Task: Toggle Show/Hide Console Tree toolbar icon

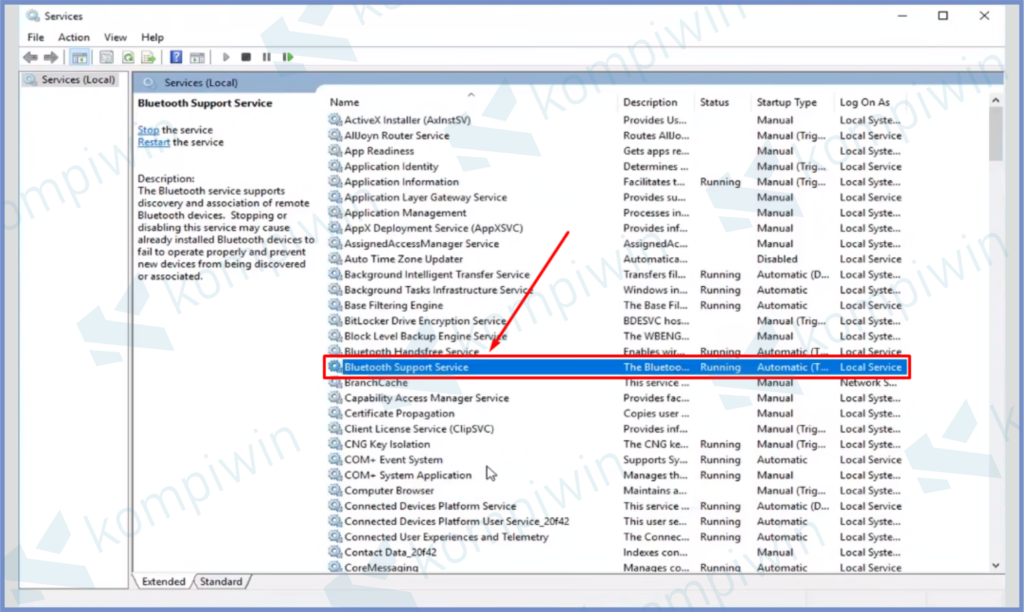Action: [x=79, y=58]
